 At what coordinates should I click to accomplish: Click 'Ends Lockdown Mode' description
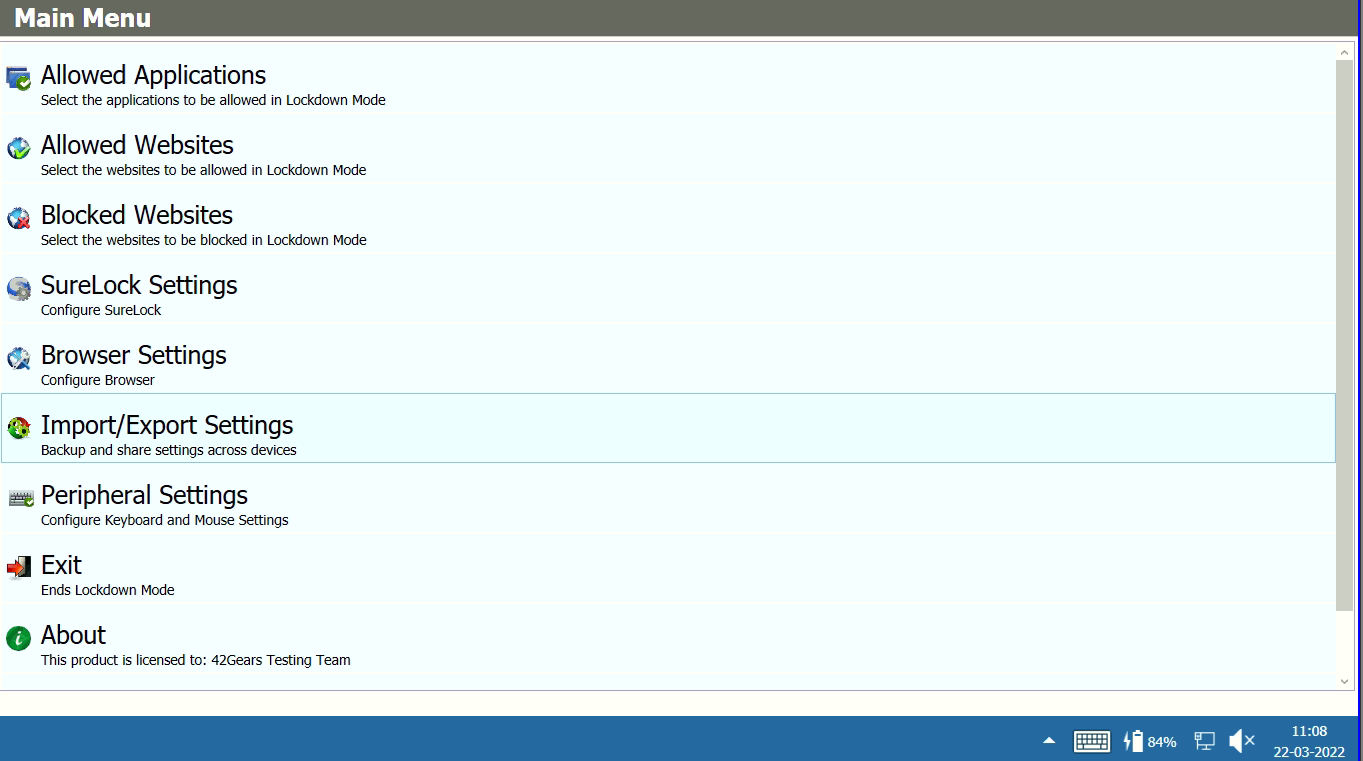(x=108, y=590)
